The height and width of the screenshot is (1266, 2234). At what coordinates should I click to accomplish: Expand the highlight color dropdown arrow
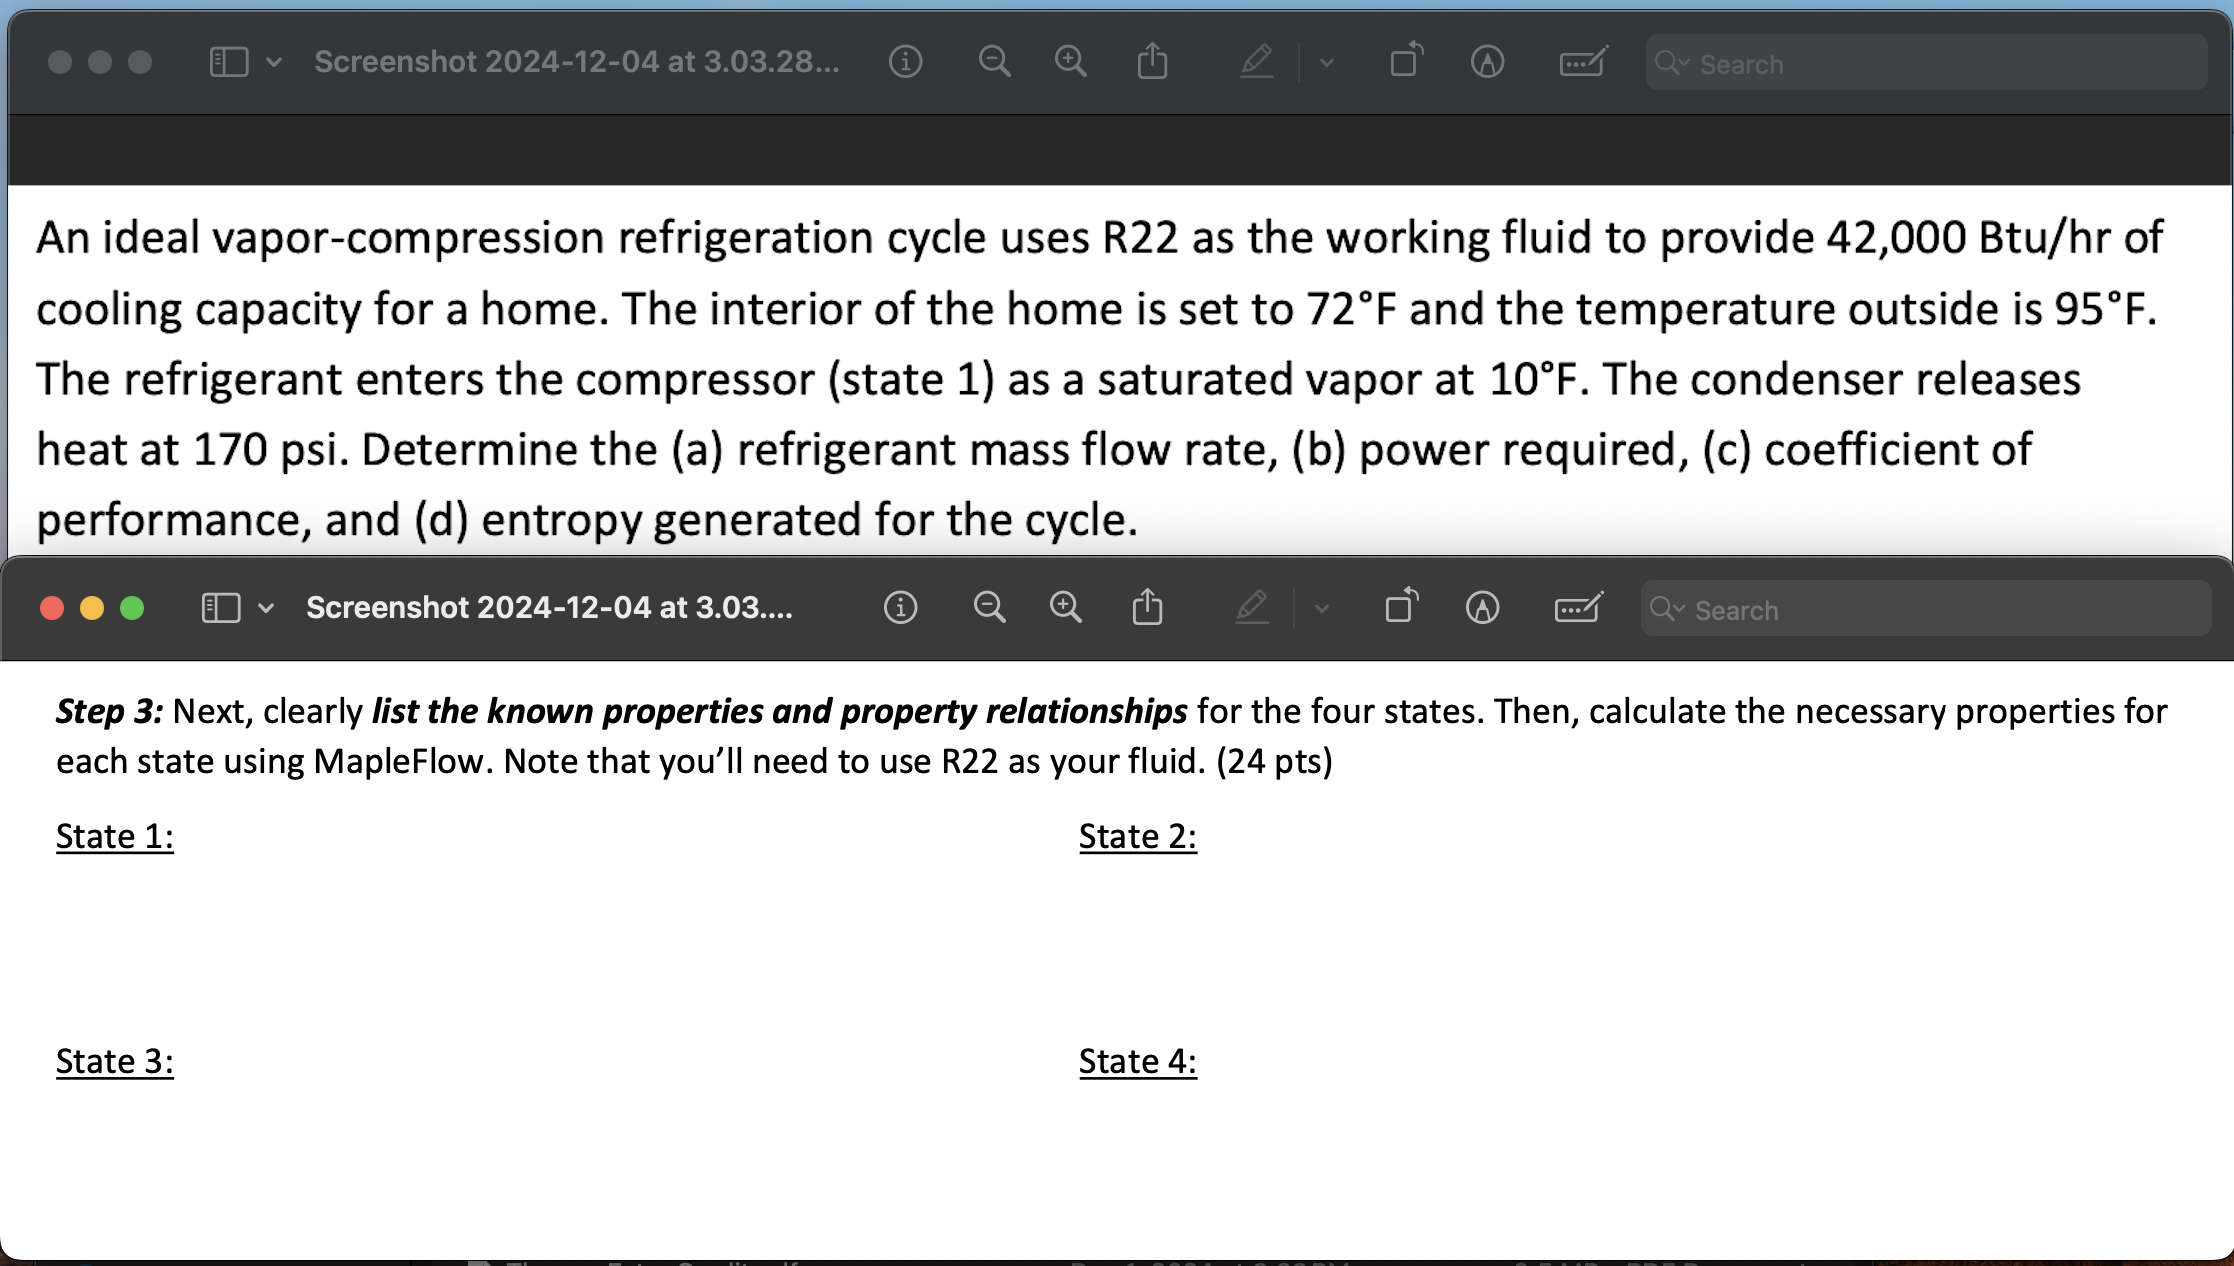[x=1324, y=62]
